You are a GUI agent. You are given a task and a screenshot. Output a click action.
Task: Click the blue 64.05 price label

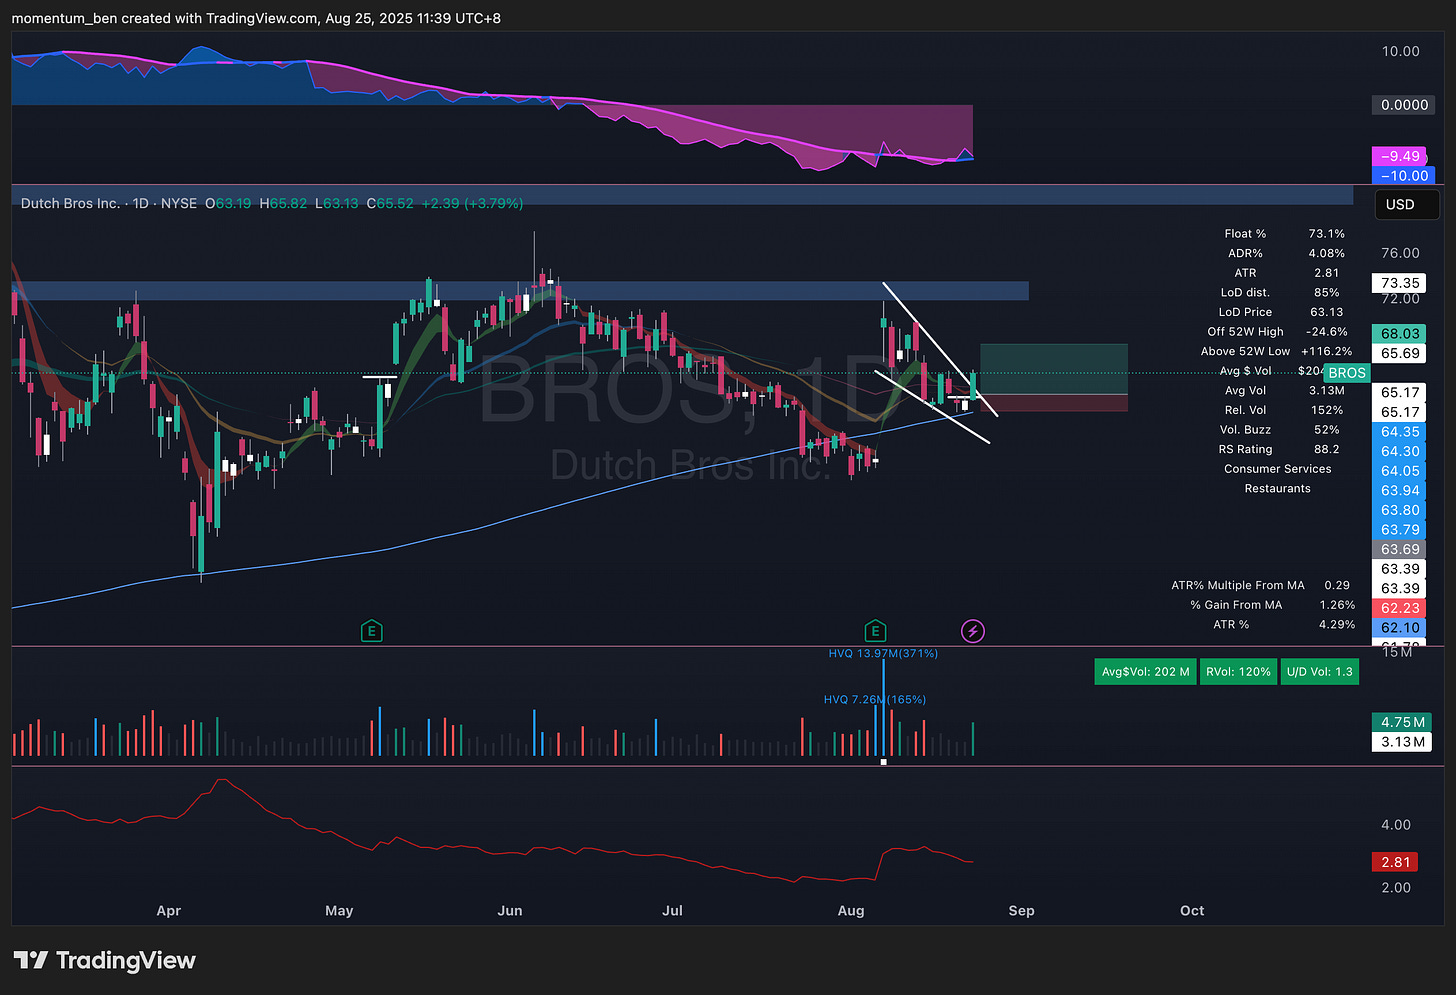click(1400, 471)
